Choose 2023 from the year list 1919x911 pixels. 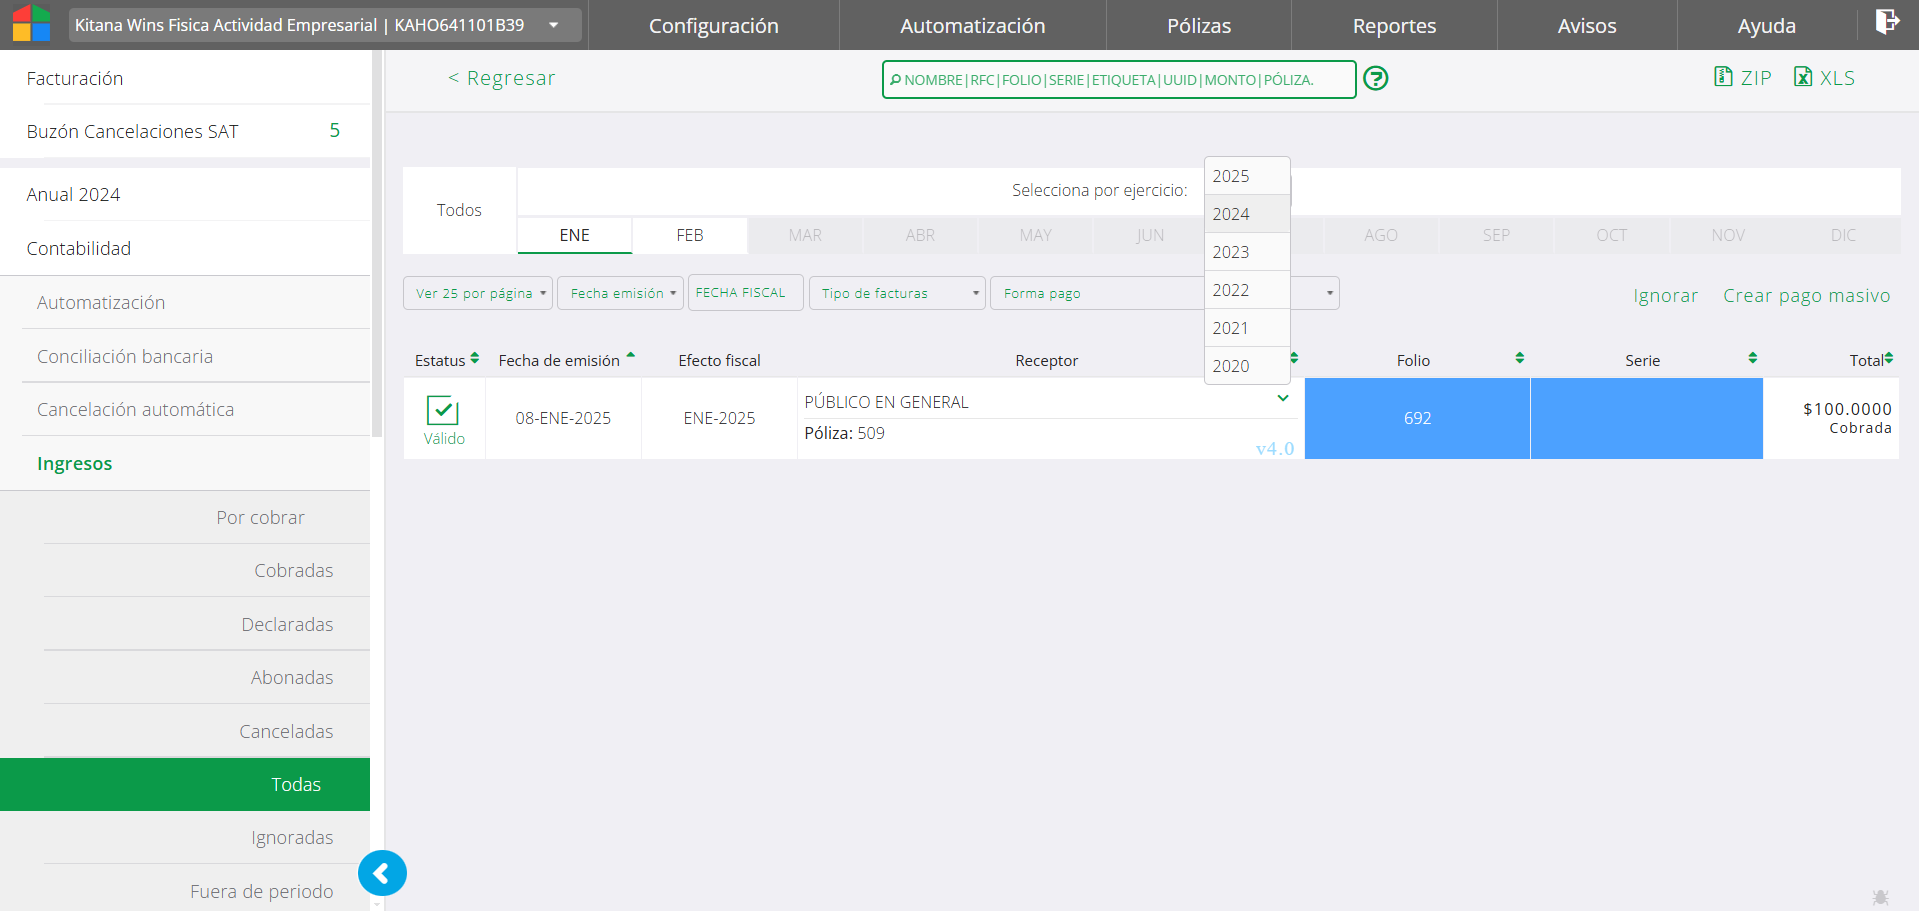click(x=1231, y=252)
